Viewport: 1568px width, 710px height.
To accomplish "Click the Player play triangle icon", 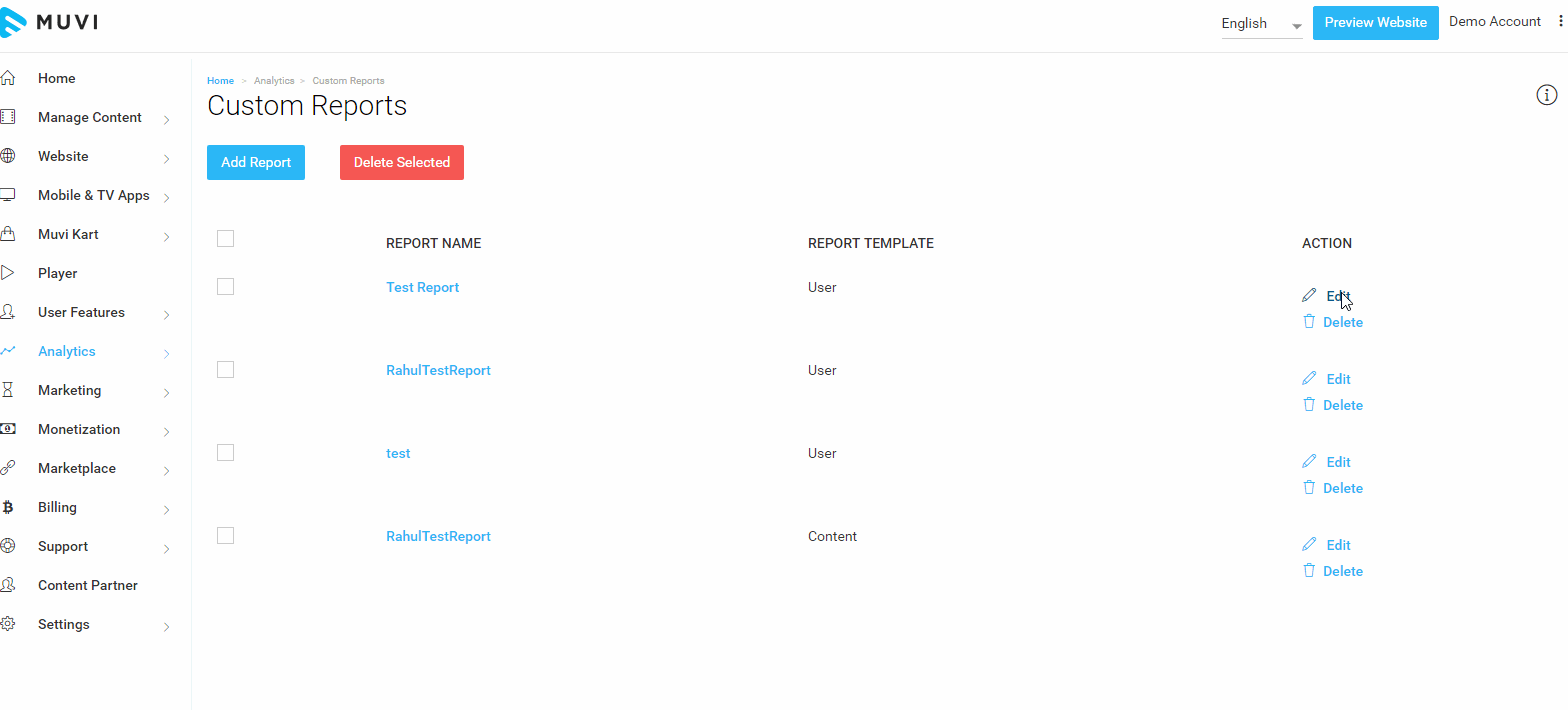I will pos(8,273).
